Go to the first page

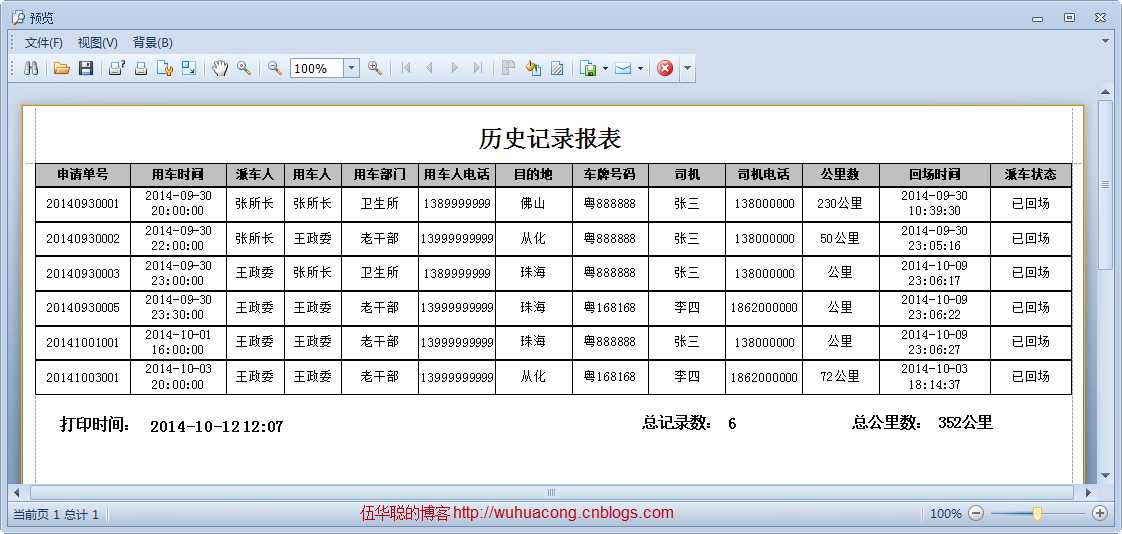tap(406, 69)
